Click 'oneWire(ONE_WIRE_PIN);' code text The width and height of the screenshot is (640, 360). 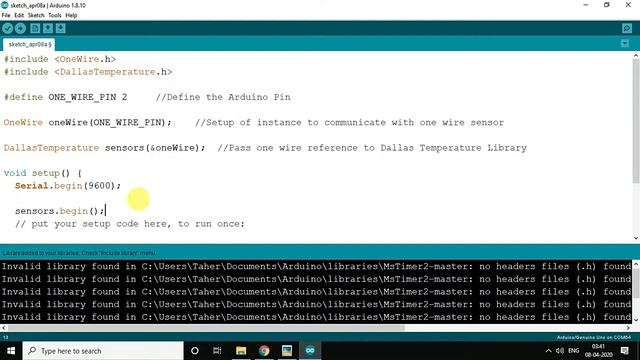pos(110,122)
